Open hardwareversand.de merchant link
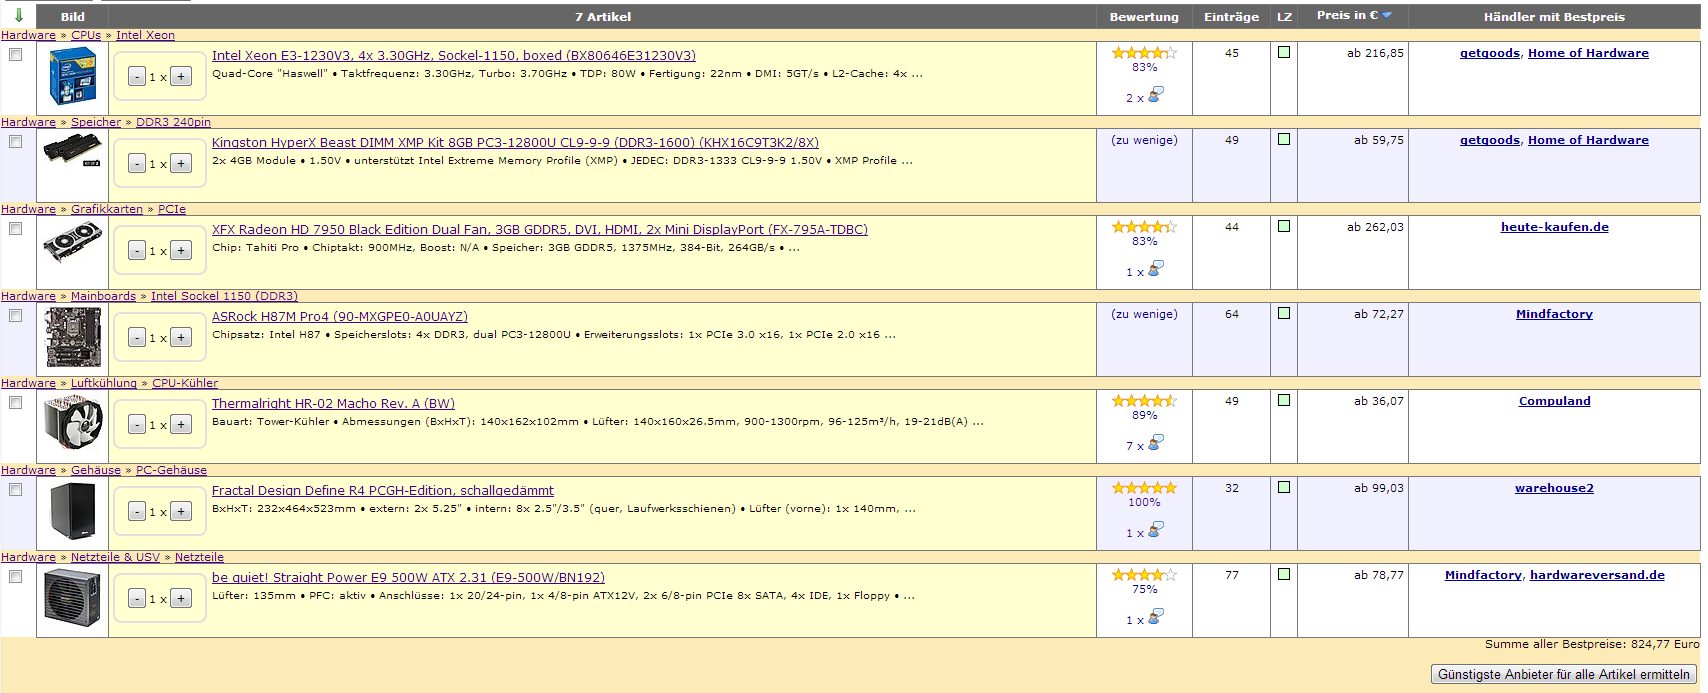Image resolution: width=1708 pixels, height=693 pixels. (1597, 575)
